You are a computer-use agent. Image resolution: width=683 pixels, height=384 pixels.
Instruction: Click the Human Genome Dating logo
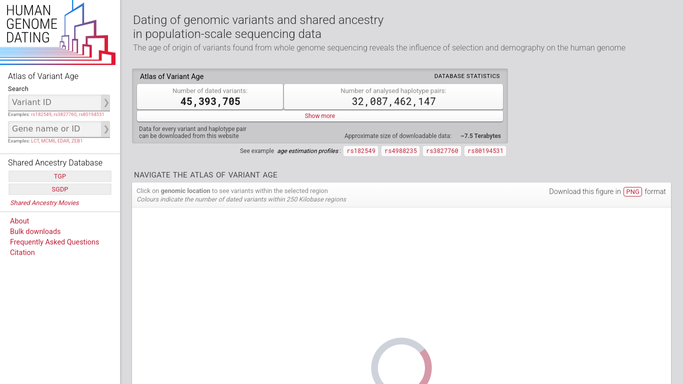click(58, 33)
